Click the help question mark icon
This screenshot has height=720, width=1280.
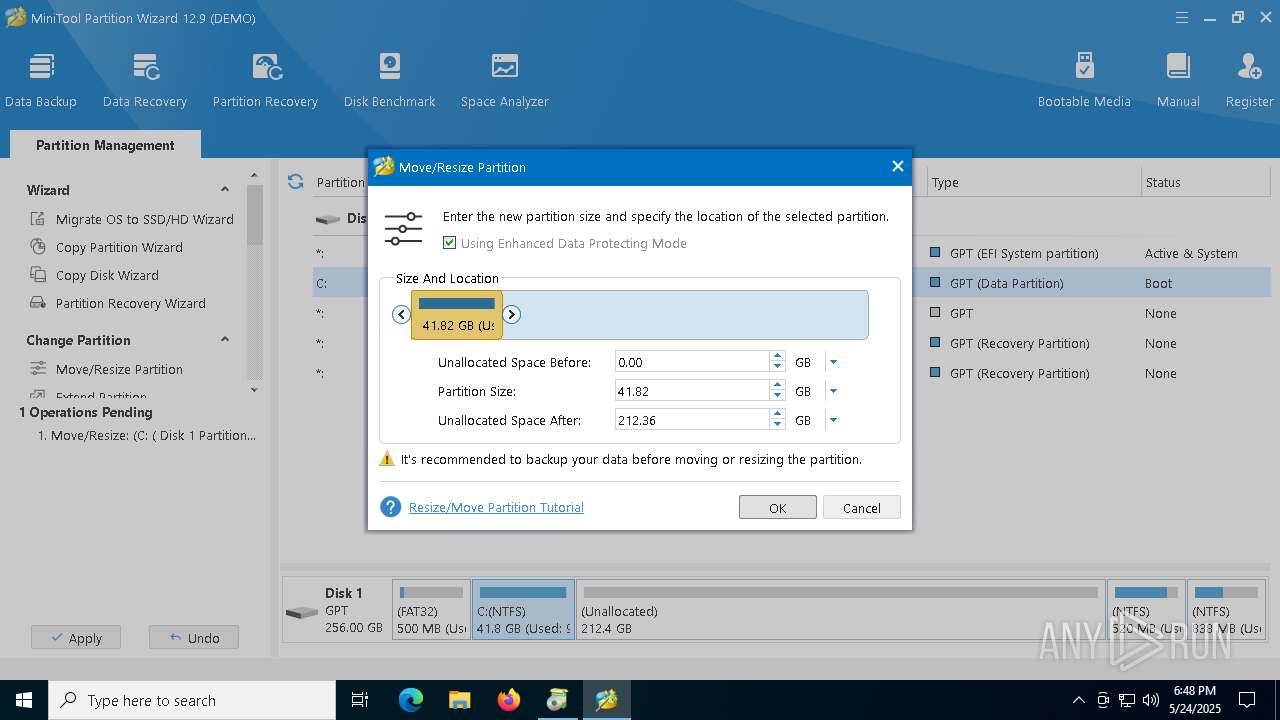(x=391, y=507)
